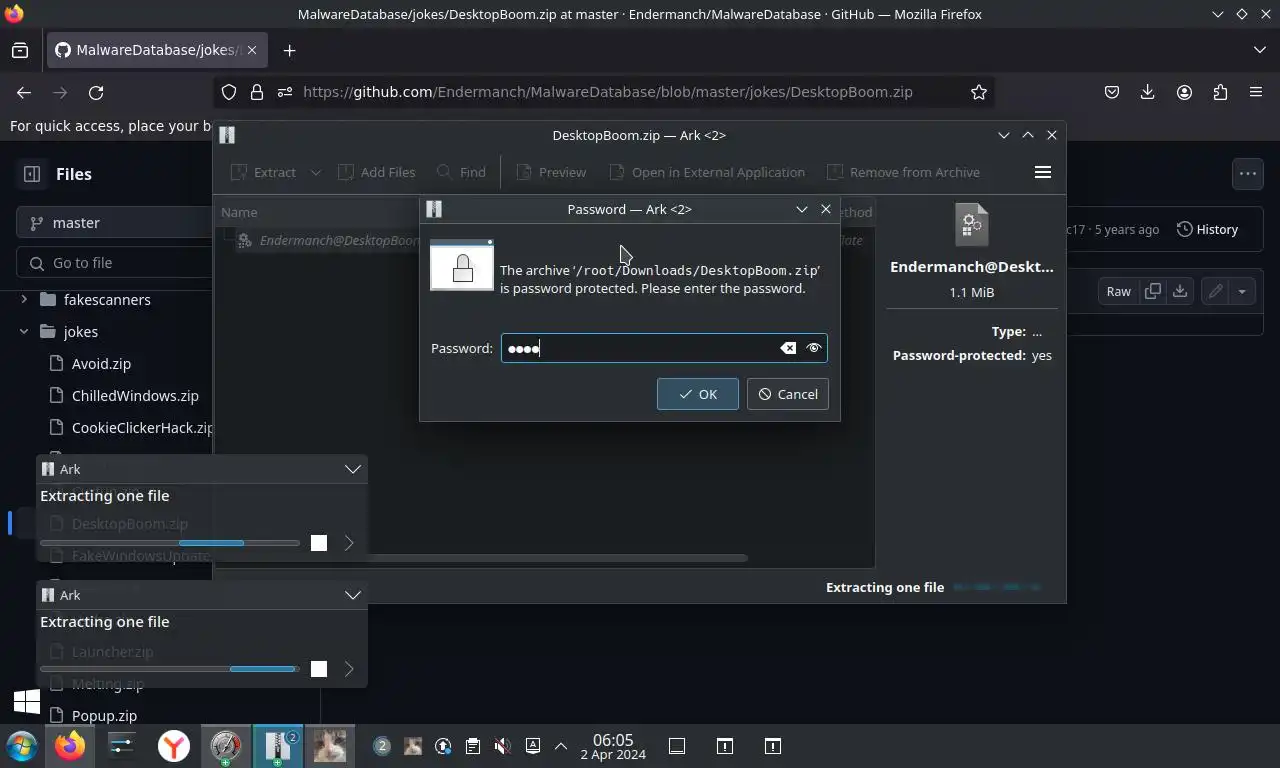Click Open in External Application
The height and width of the screenshot is (768, 1280).
click(707, 172)
